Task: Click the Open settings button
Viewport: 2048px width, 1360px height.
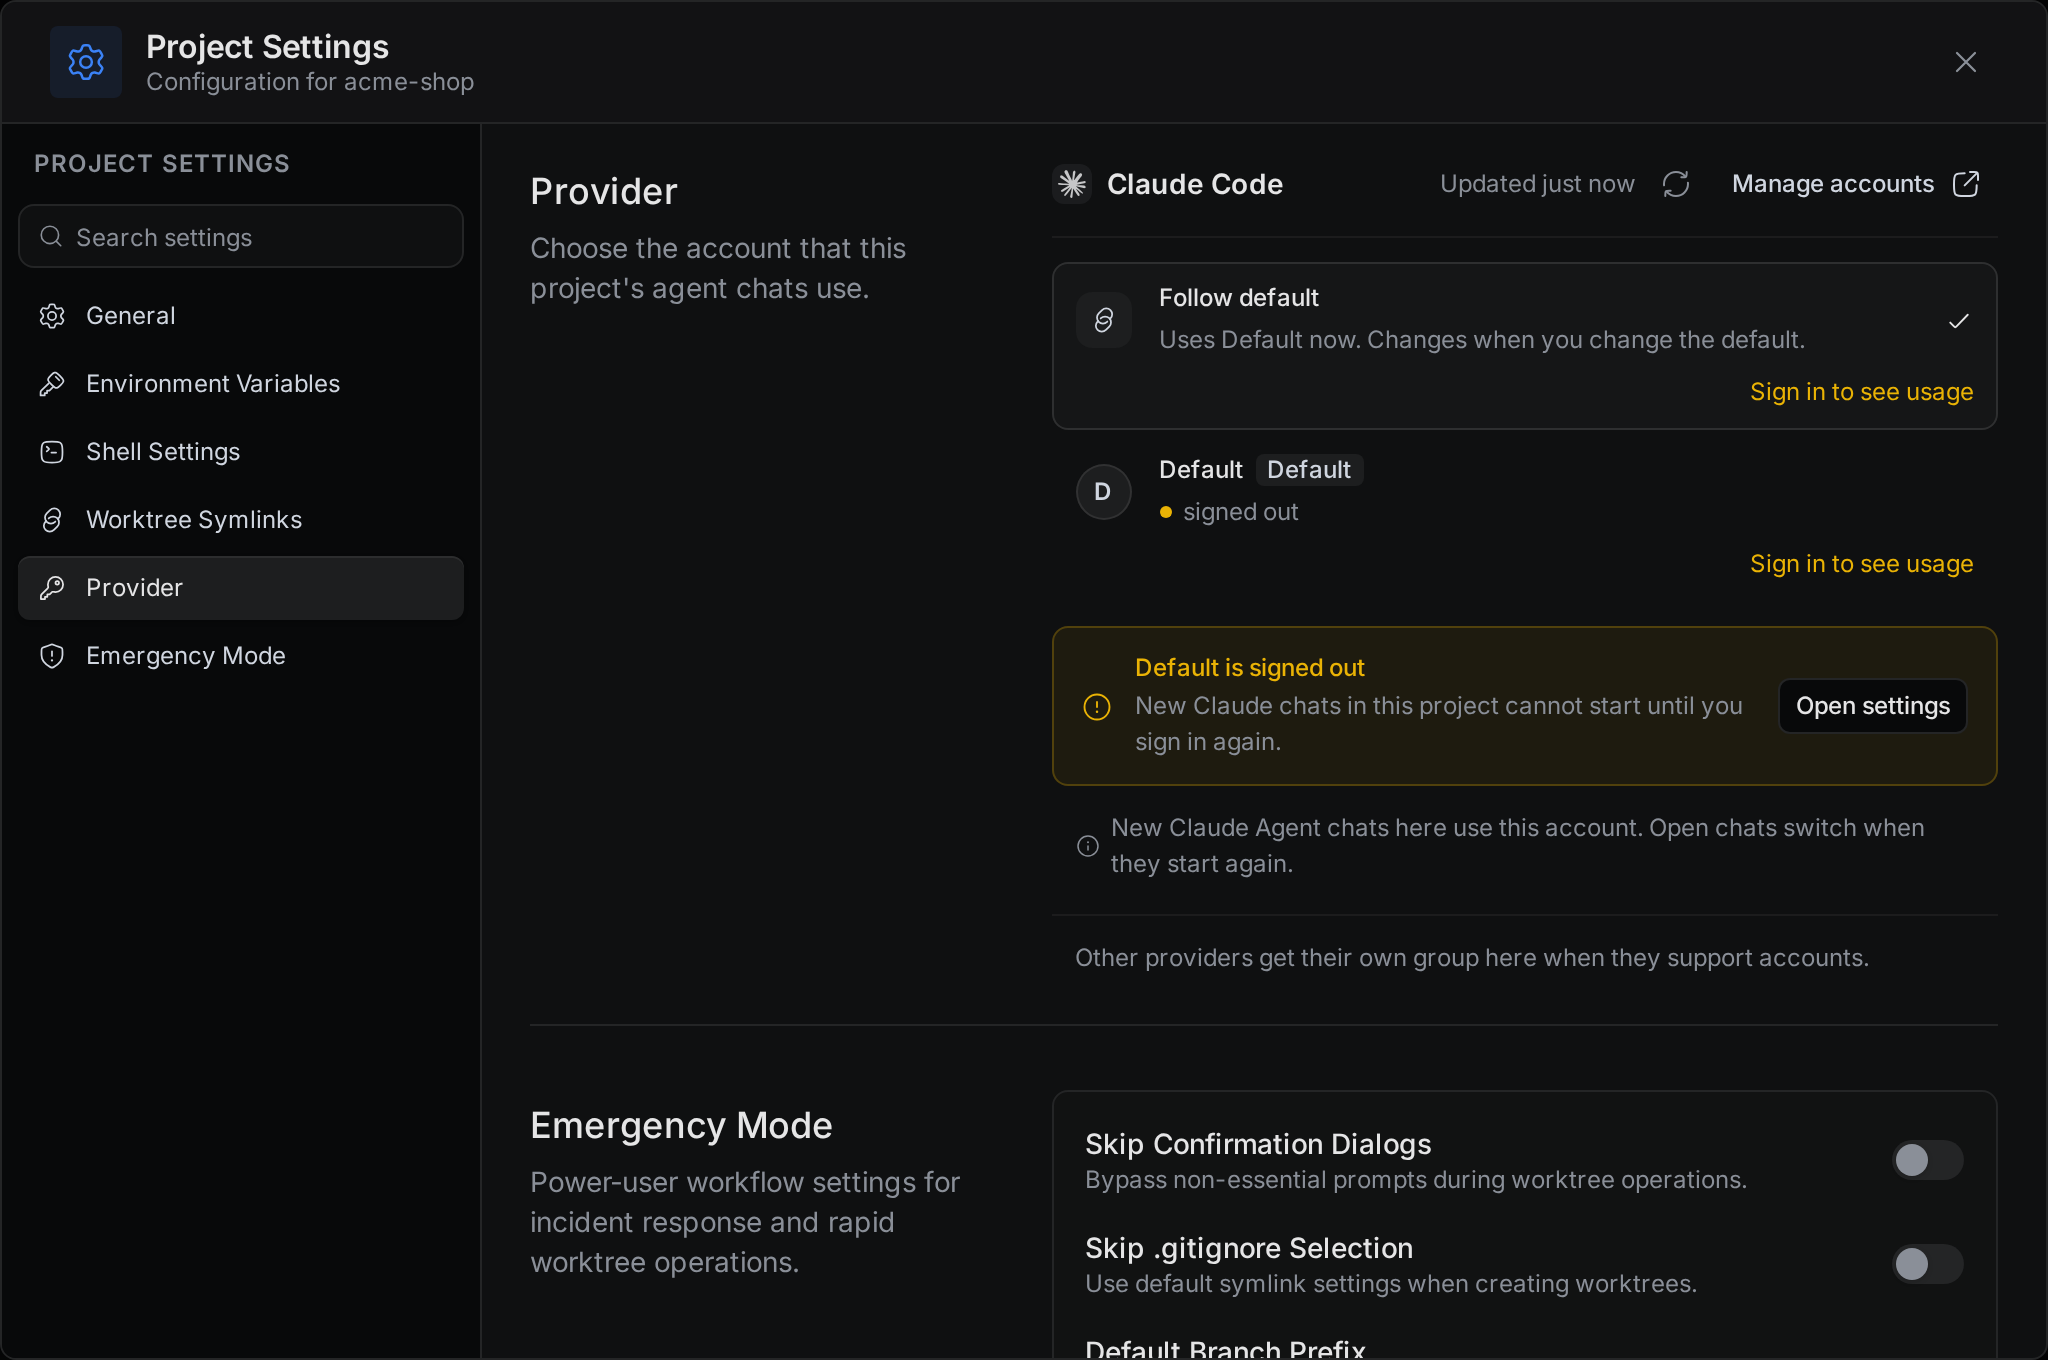Action: 1872,706
